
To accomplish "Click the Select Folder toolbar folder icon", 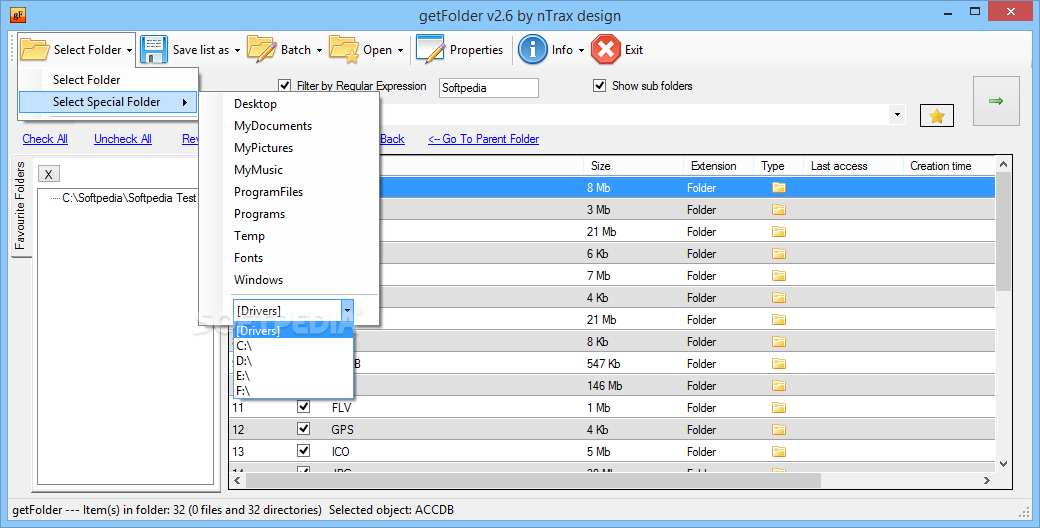I will click(x=34, y=50).
